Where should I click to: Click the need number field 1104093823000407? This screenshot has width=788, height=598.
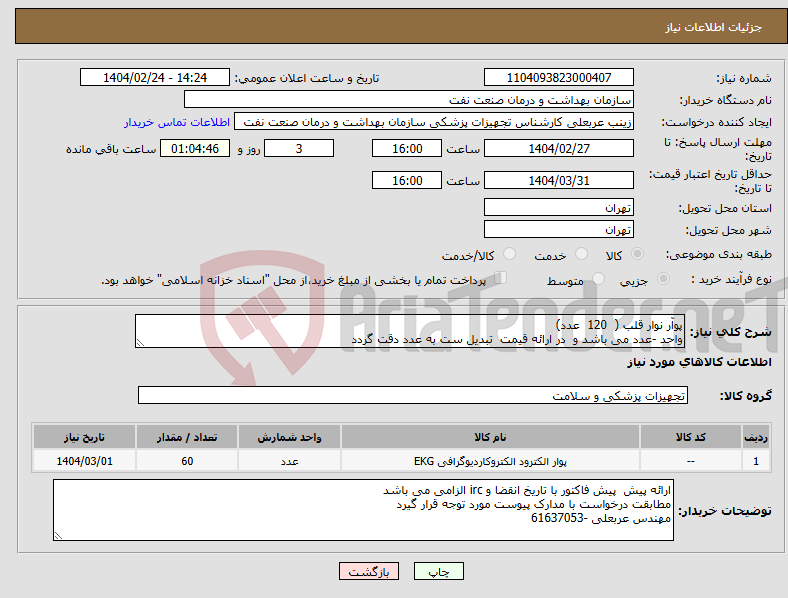tap(558, 77)
